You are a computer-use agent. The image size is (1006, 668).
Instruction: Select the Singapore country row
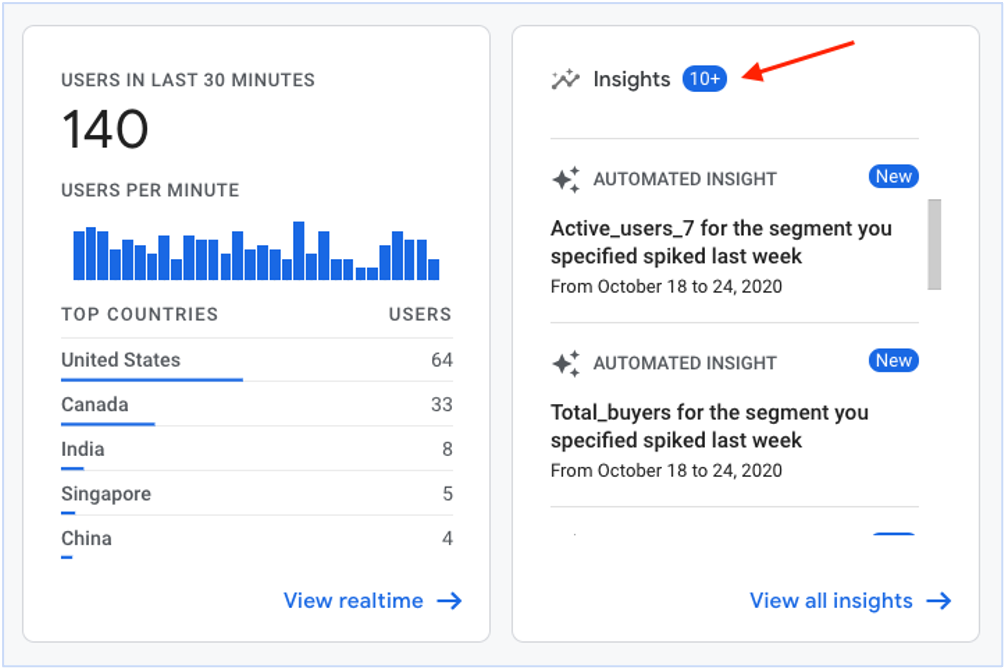pos(256,494)
